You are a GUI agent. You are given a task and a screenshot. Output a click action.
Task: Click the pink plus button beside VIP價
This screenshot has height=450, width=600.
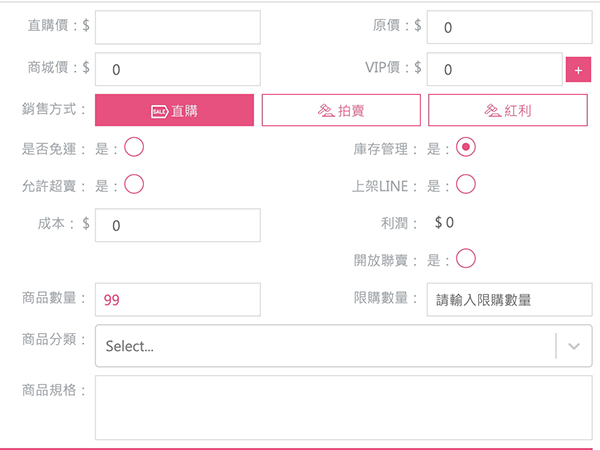pos(578,70)
